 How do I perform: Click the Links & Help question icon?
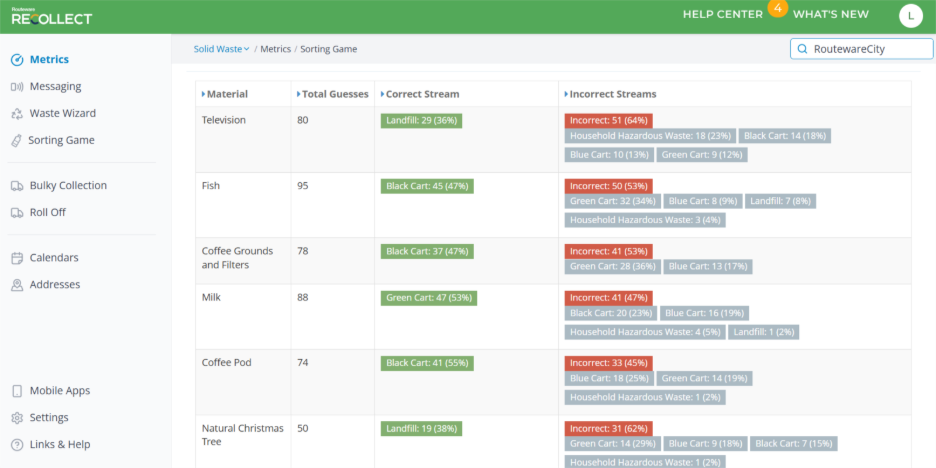17,445
